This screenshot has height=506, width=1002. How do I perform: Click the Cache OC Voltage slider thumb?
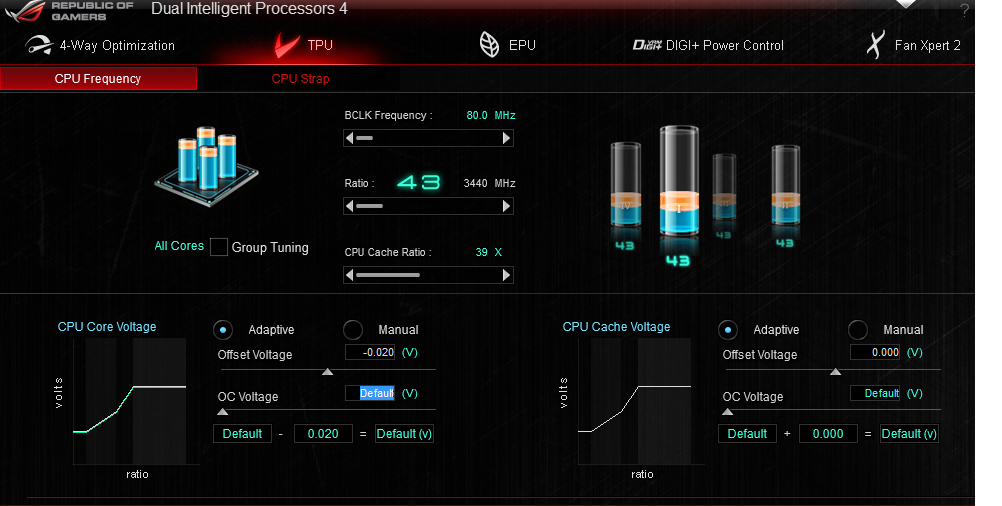click(x=727, y=412)
